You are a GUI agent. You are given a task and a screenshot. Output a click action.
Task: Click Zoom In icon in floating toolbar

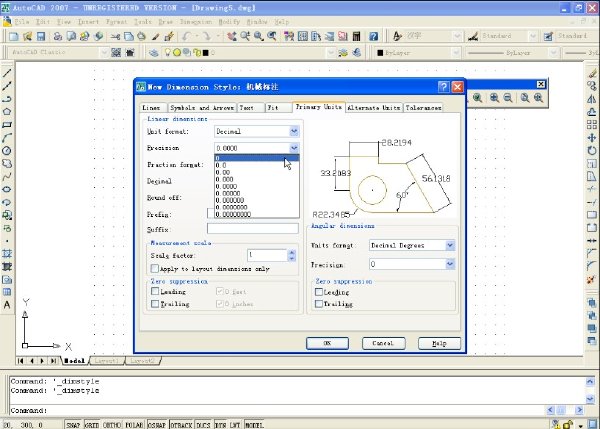(494, 98)
